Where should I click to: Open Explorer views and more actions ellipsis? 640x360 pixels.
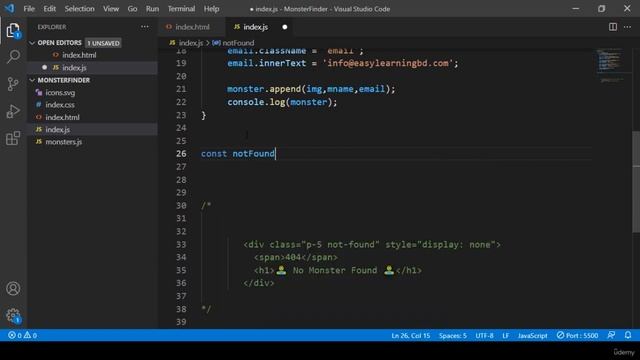coord(145,27)
